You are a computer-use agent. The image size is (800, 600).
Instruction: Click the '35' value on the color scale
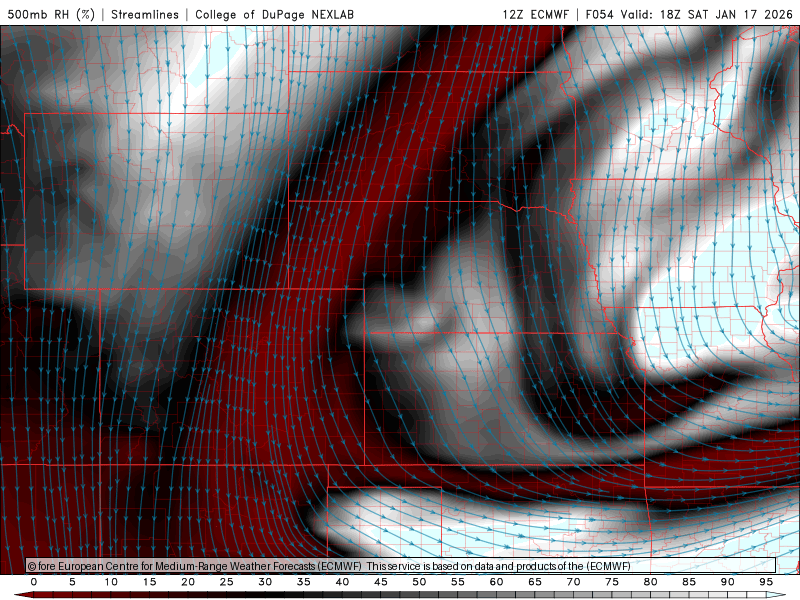[x=304, y=582]
